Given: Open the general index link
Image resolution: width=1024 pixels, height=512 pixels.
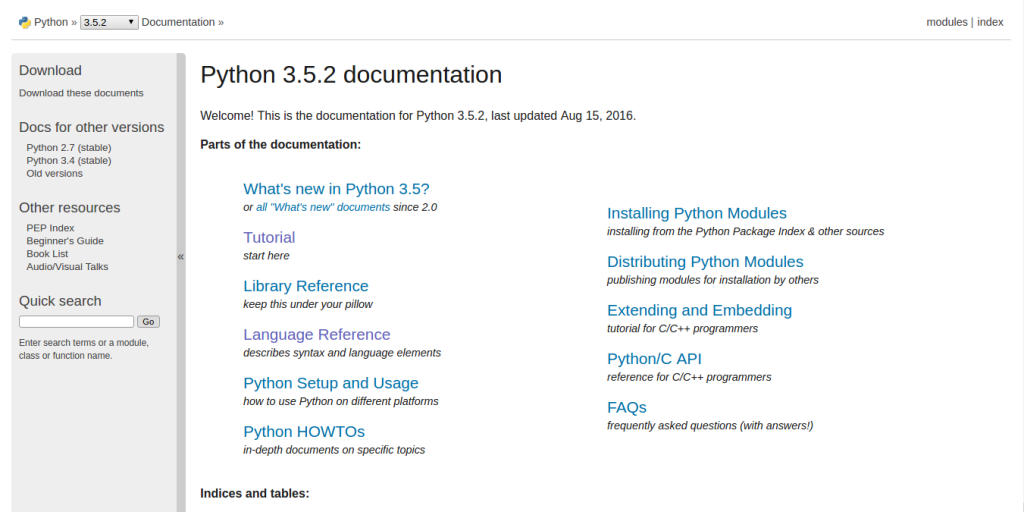Looking at the screenshot, I should tap(990, 22).
